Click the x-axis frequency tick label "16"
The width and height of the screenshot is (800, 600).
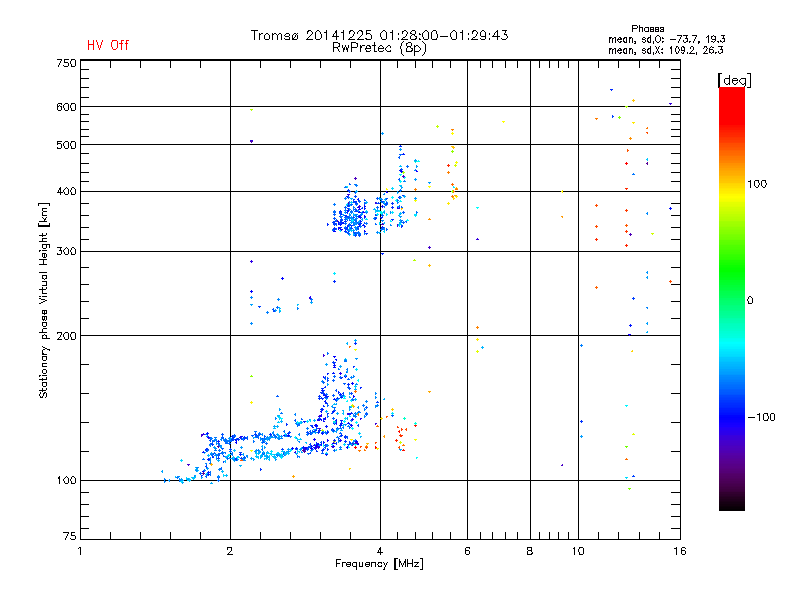click(680, 551)
